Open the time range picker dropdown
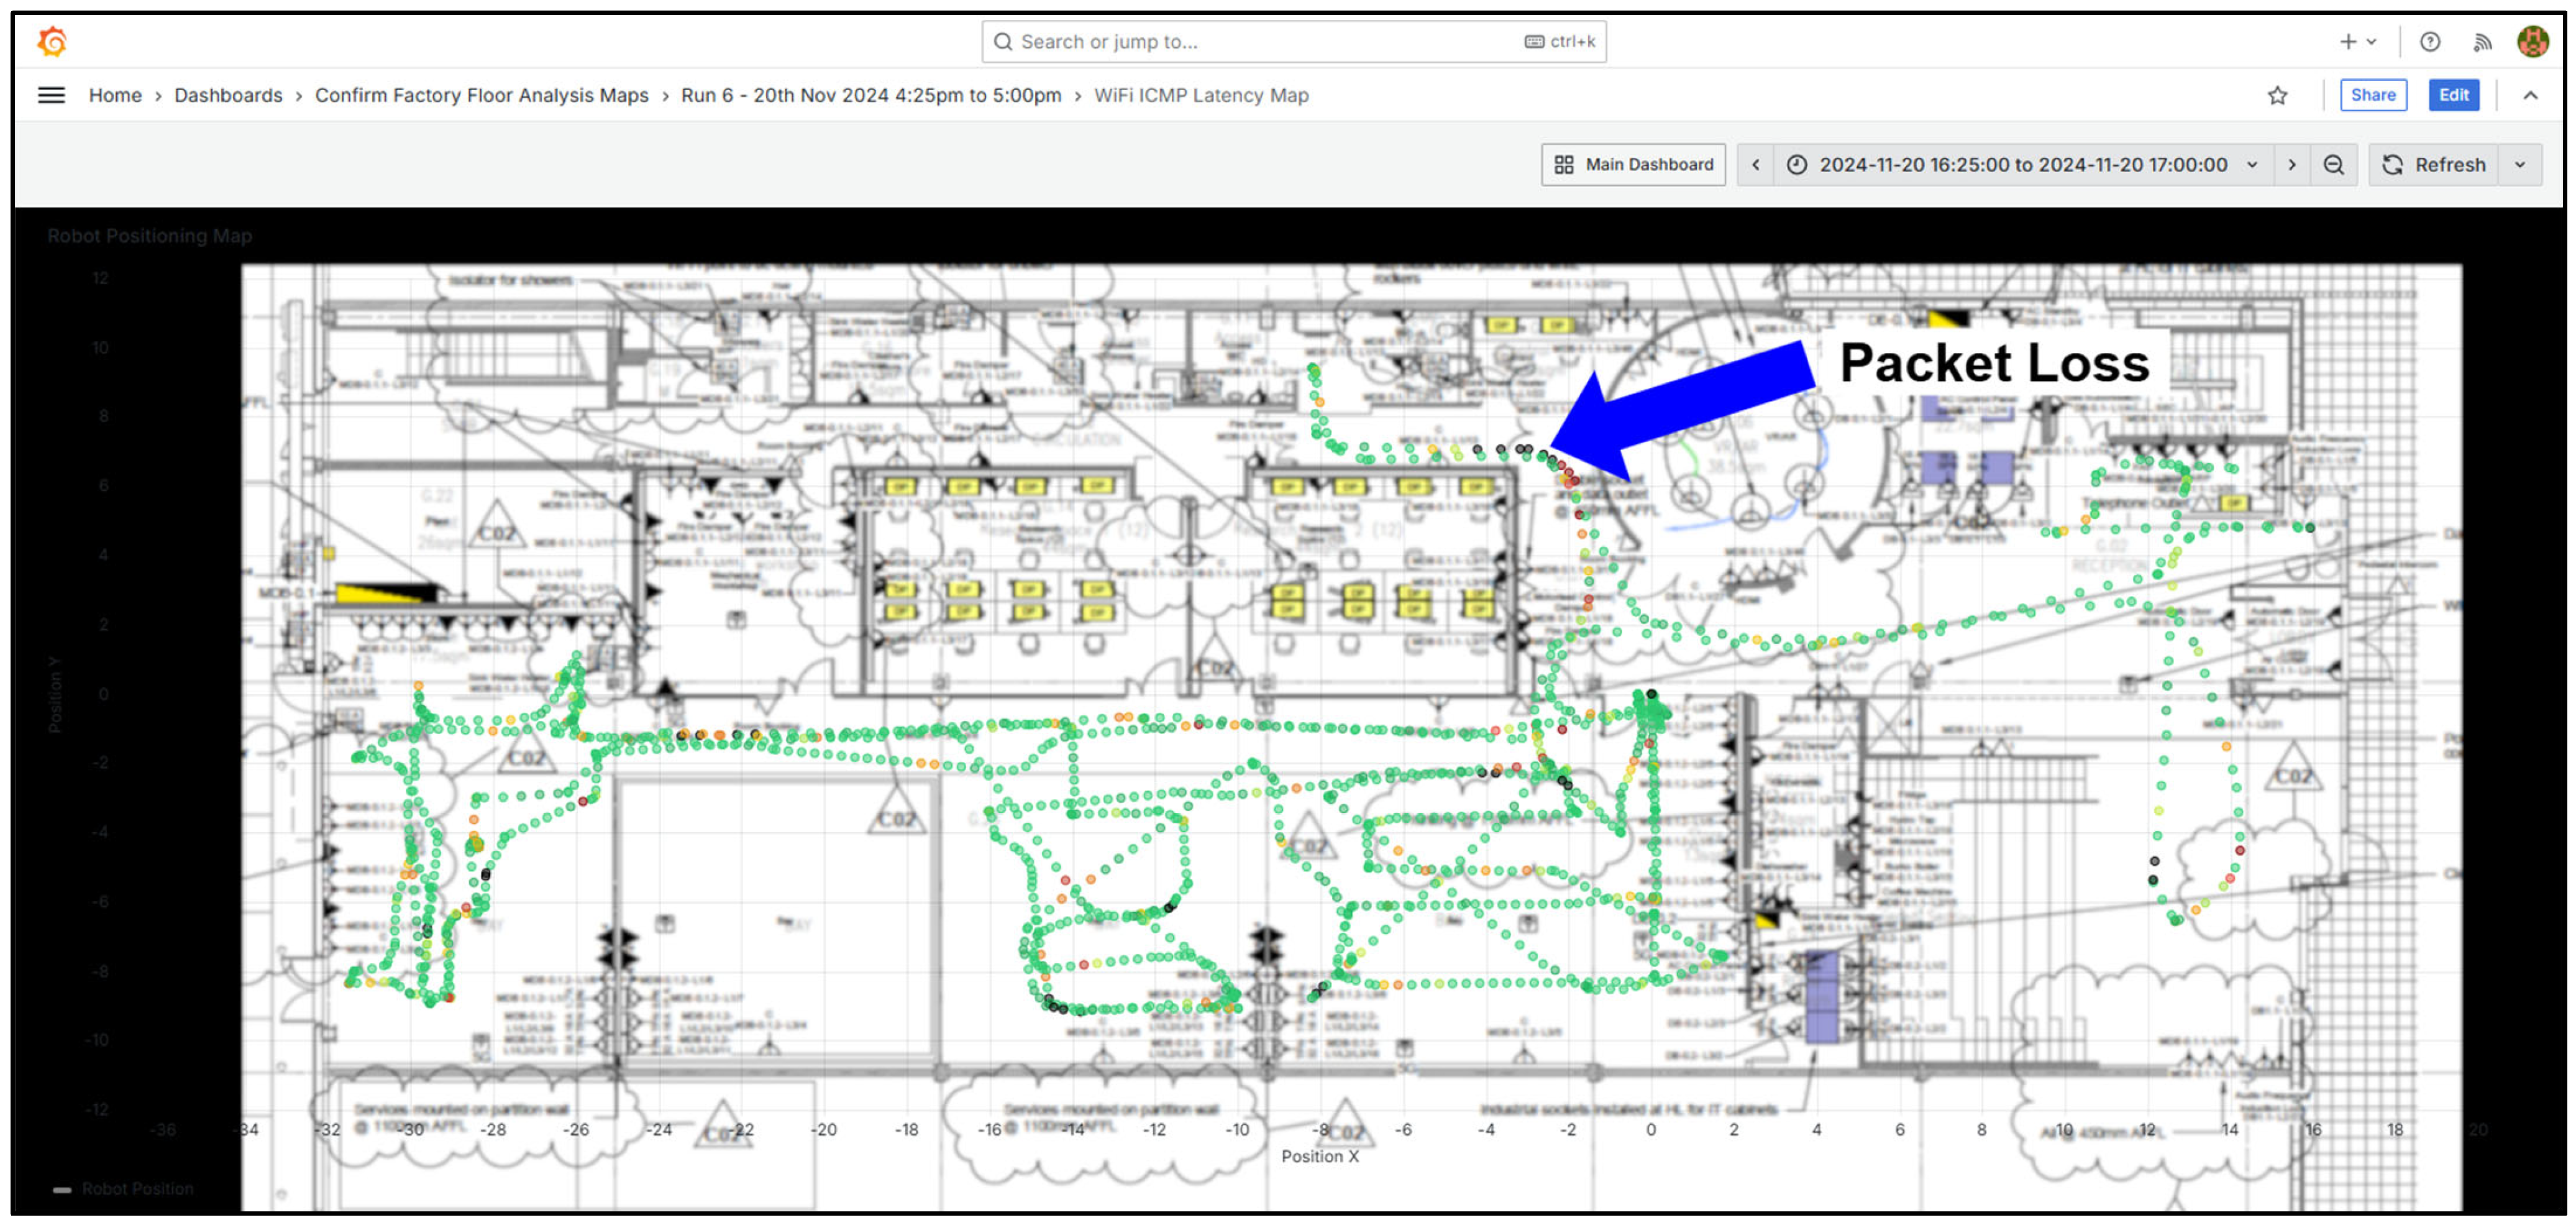The image size is (2576, 1225). point(2022,165)
